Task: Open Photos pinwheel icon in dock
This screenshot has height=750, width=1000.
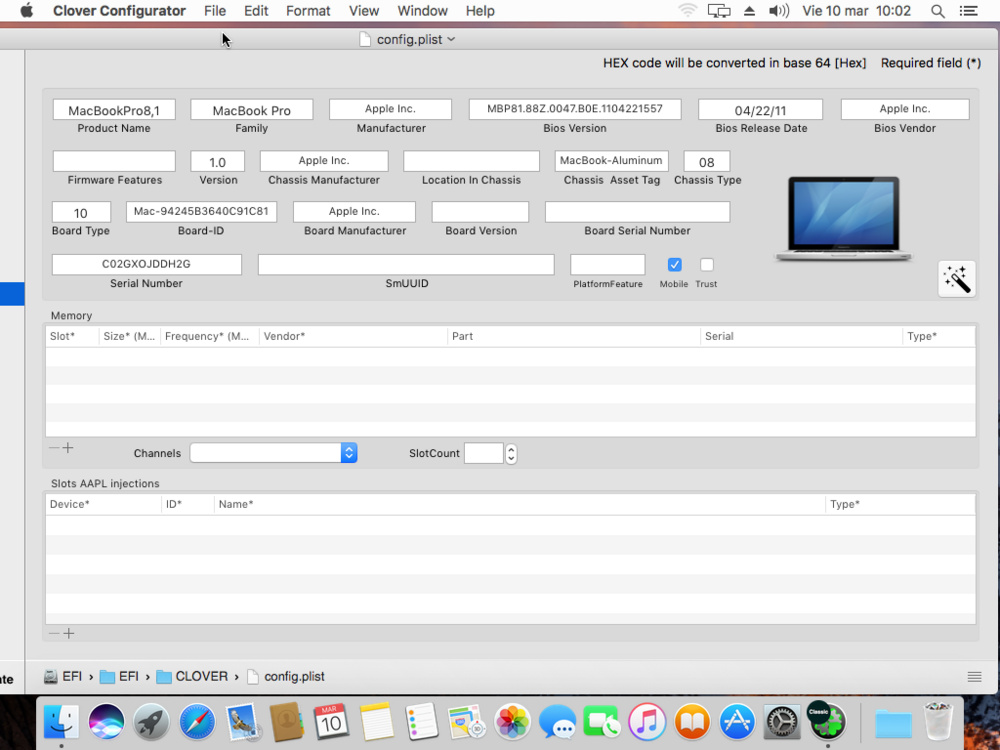Action: tap(512, 722)
